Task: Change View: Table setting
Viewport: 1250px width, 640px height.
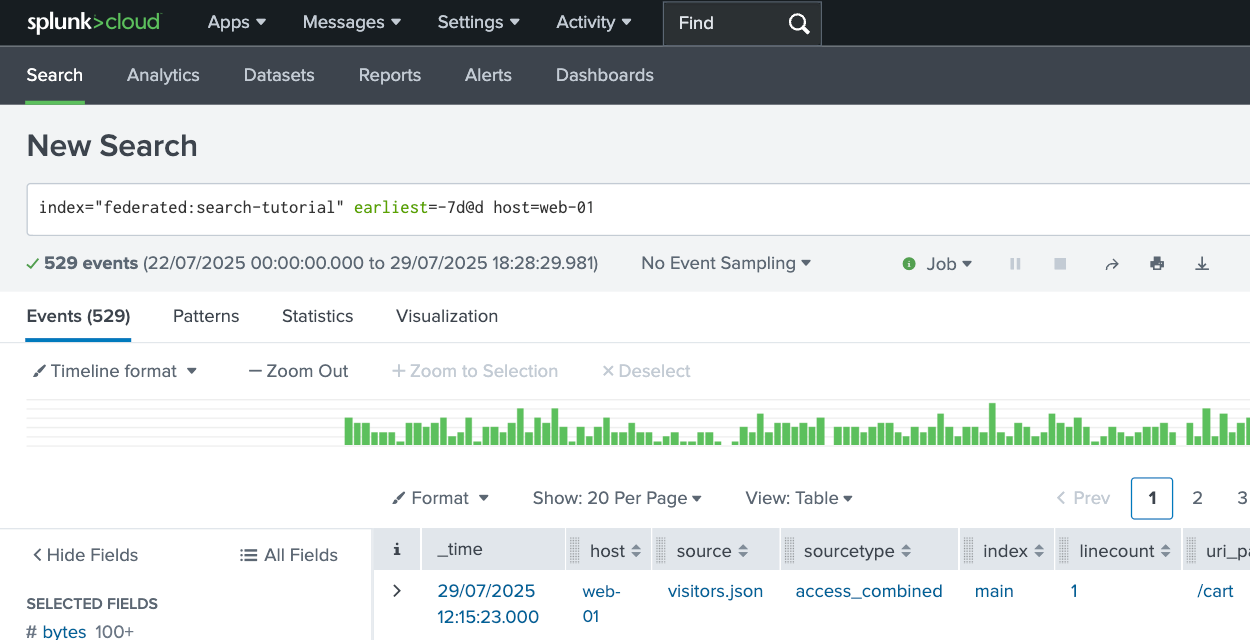Action: tap(799, 498)
